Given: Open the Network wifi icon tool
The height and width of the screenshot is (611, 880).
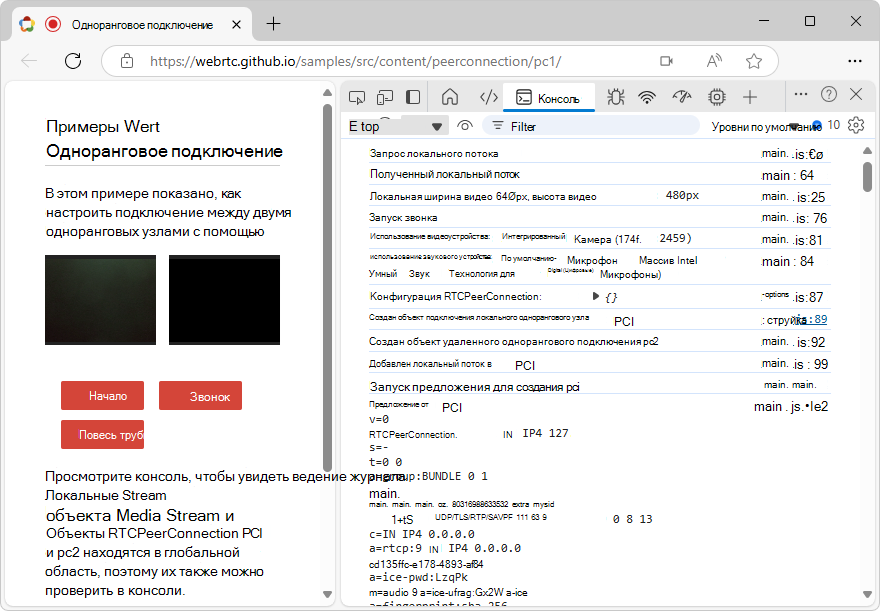Looking at the screenshot, I should click(x=647, y=98).
